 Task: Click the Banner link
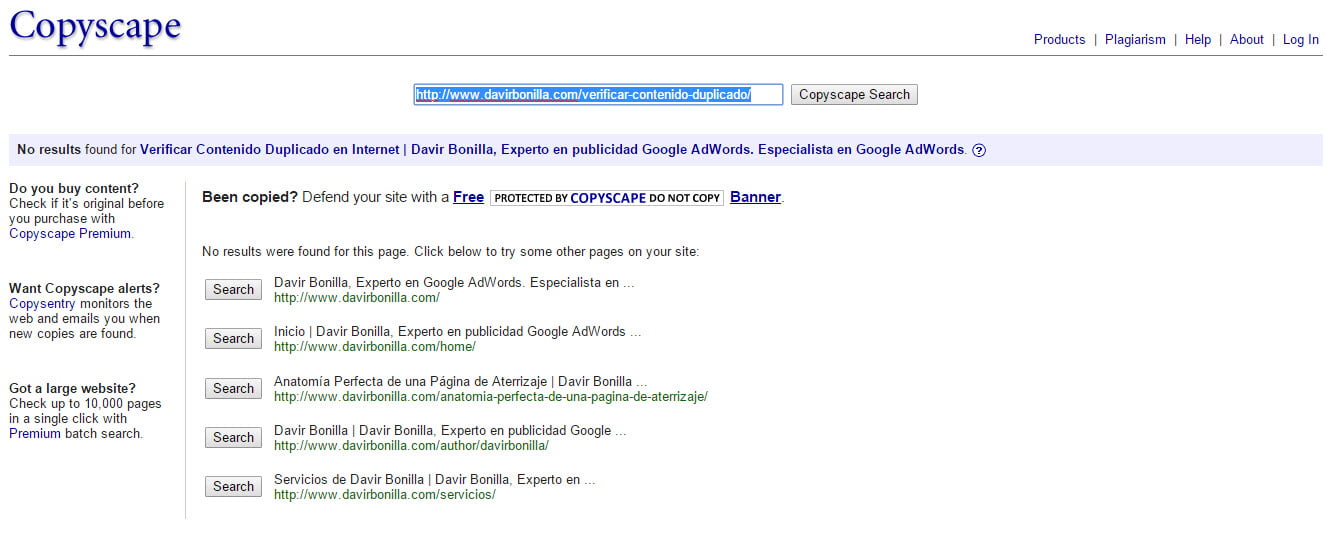(x=755, y=197)
